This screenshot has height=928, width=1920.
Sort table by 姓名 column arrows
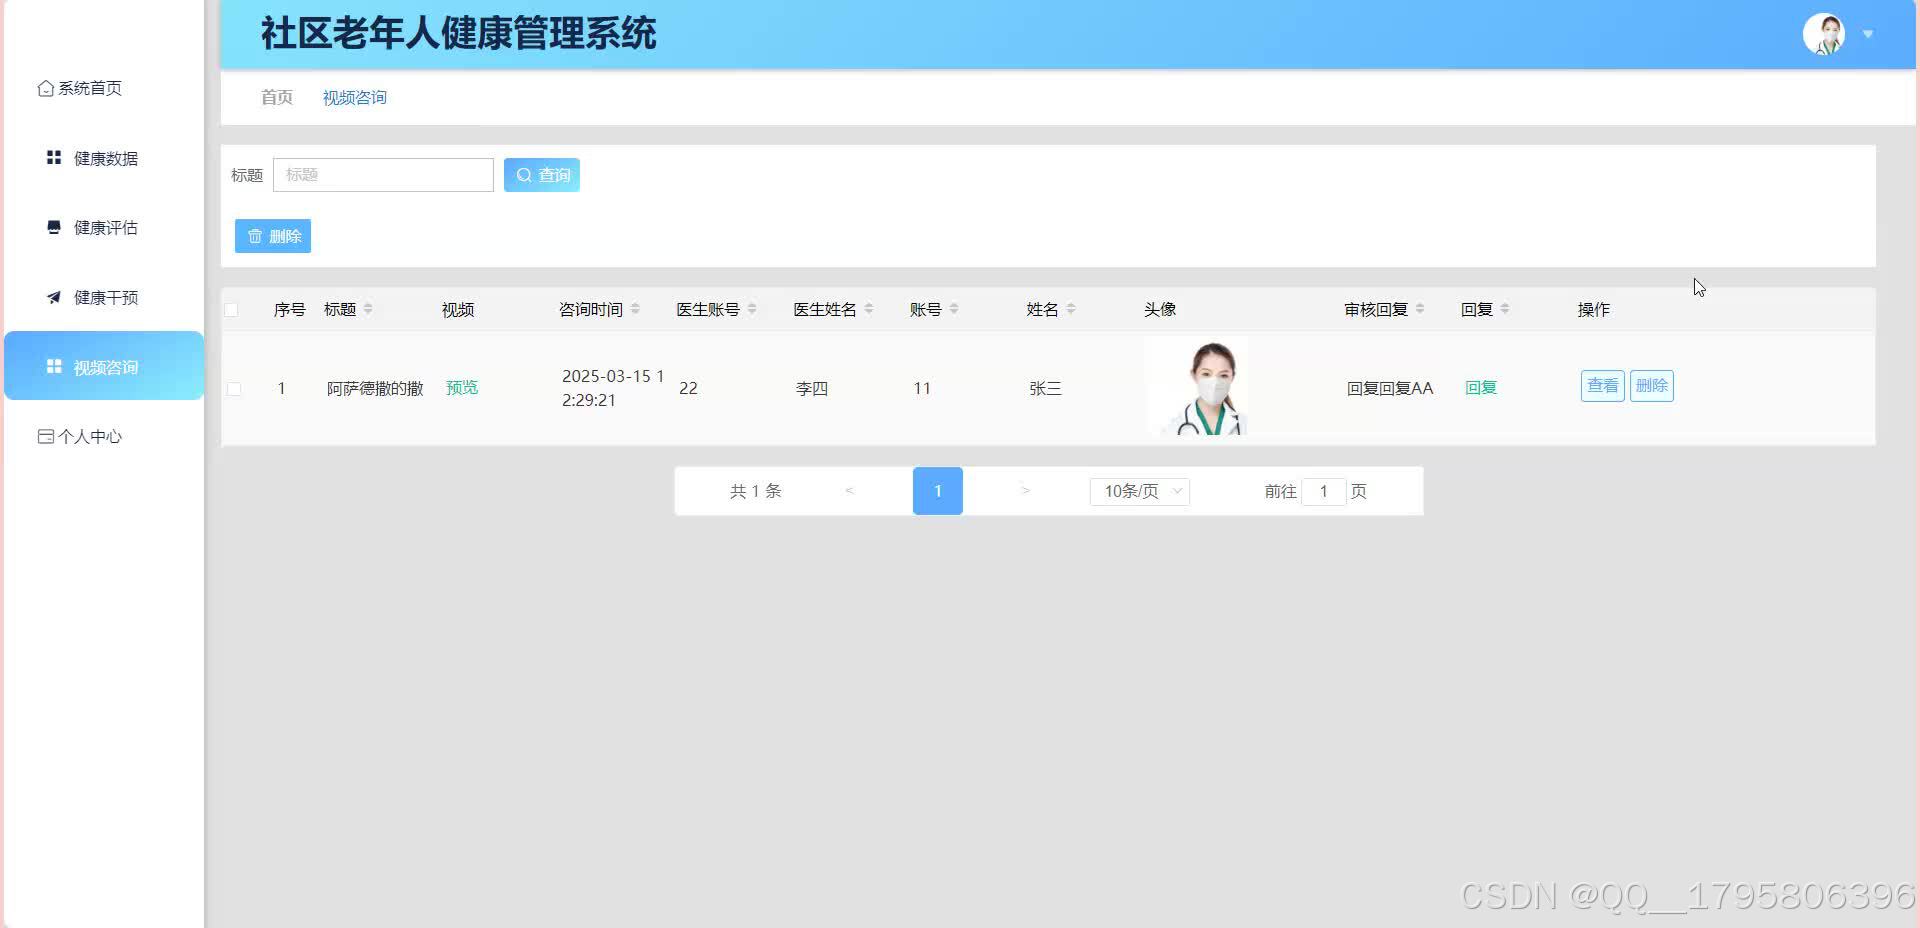pyautogui.click(x=1071, y=309)
